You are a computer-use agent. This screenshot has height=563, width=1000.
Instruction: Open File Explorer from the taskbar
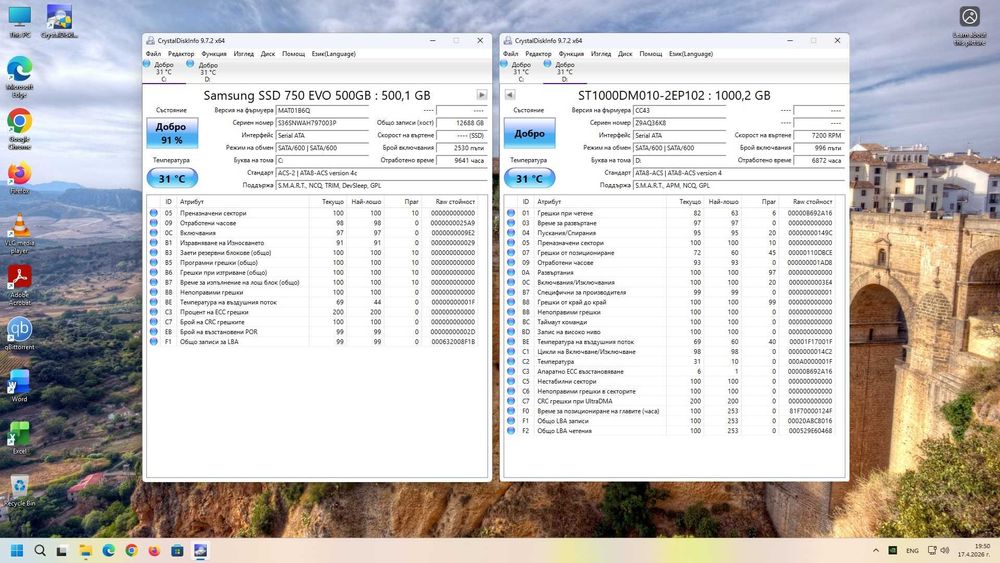click(x=85, y=551)
